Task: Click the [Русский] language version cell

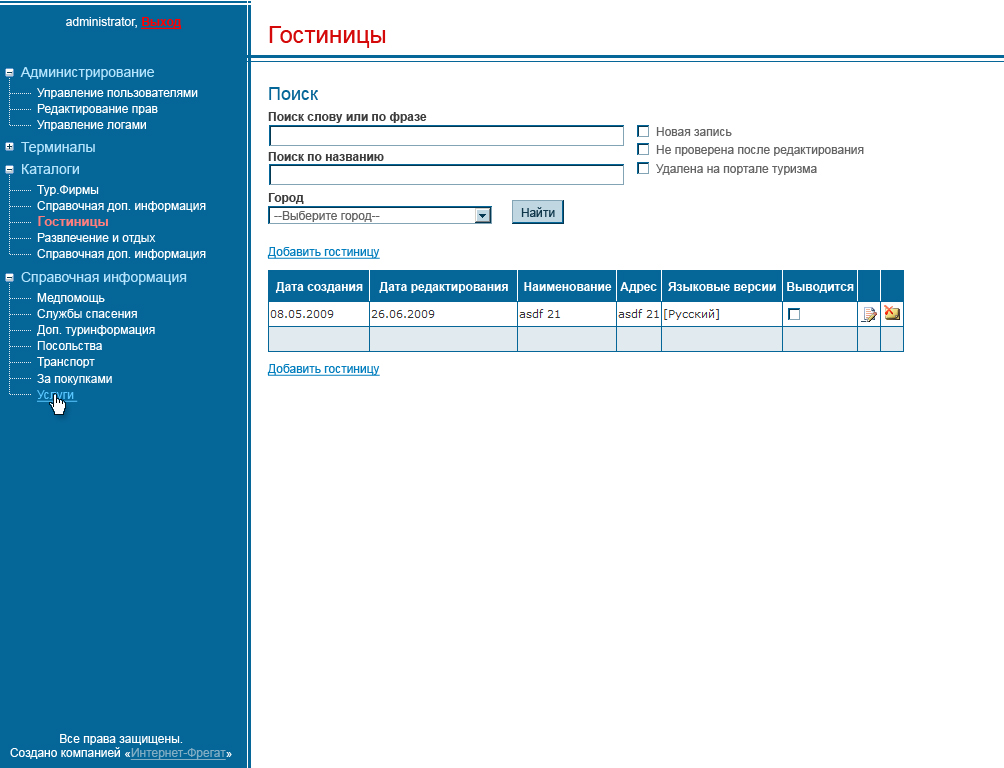Action: 722,315
